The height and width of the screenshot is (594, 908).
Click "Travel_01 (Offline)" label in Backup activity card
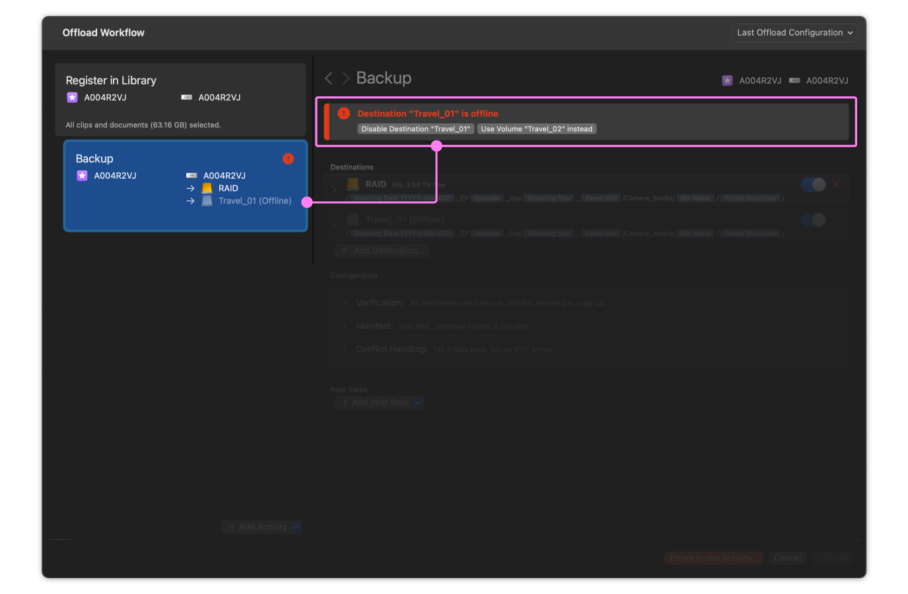(x=255, y=201)
